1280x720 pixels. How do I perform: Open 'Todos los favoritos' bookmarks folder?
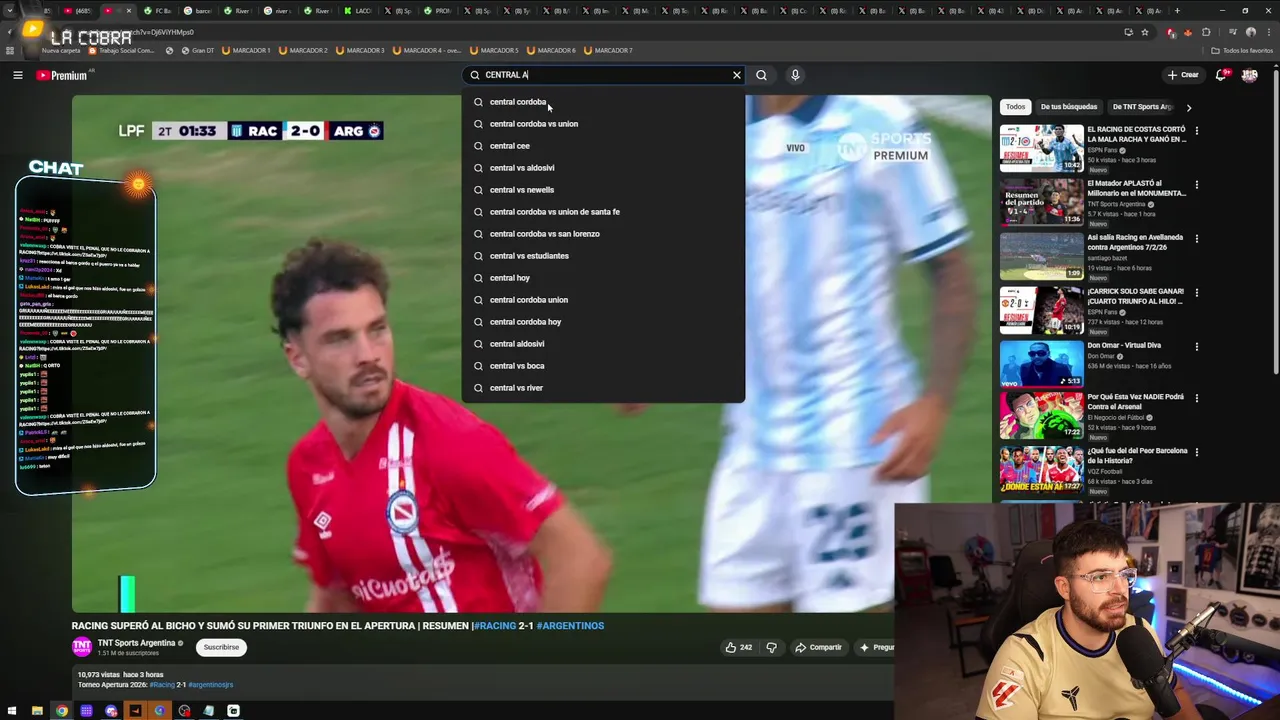(1241, 50)
